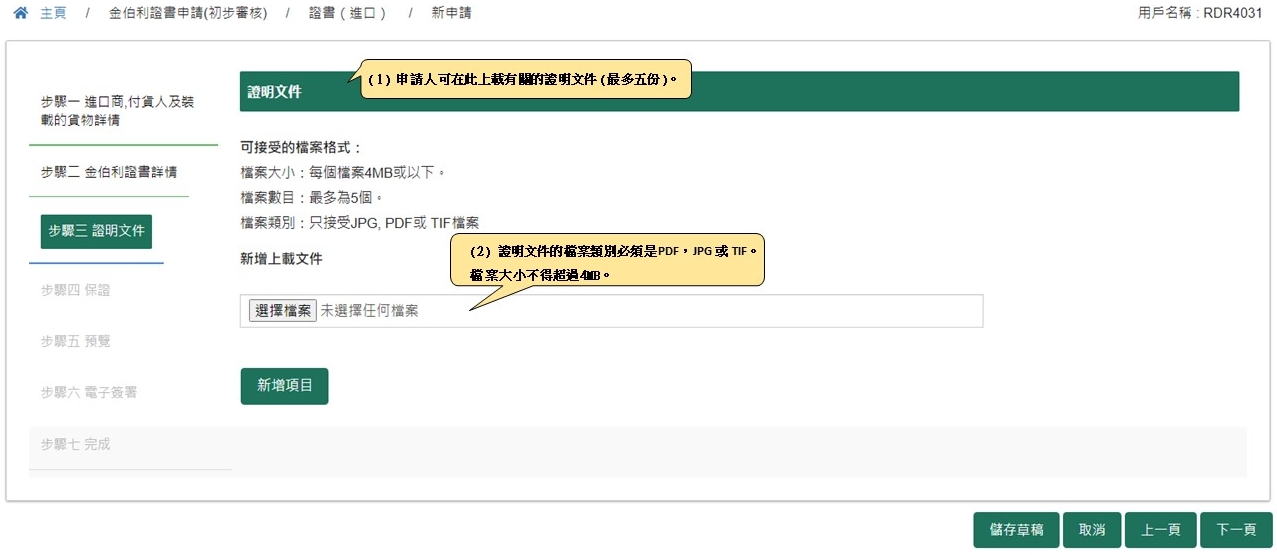Screen dimensions: 1277x555
Task: Click the home icon in breadcrumb
Action: 20,14
